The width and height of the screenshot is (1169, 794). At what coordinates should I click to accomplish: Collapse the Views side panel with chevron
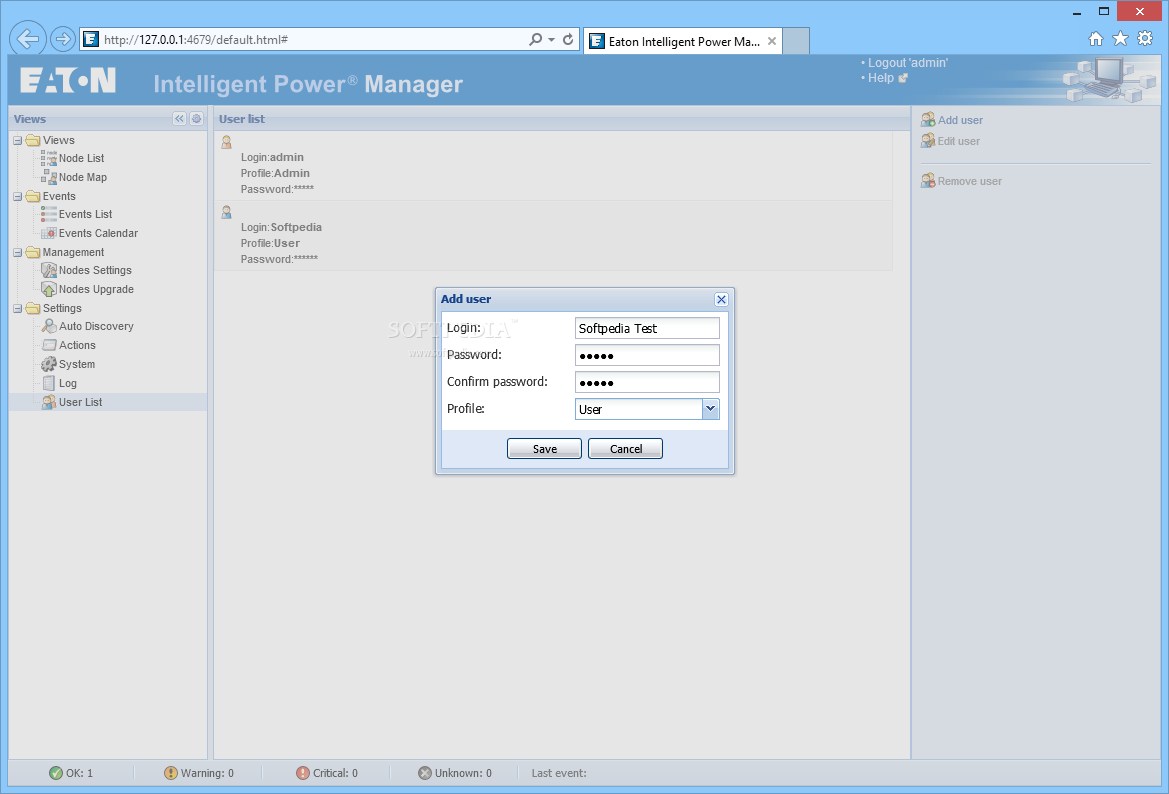tap(179, 119)
